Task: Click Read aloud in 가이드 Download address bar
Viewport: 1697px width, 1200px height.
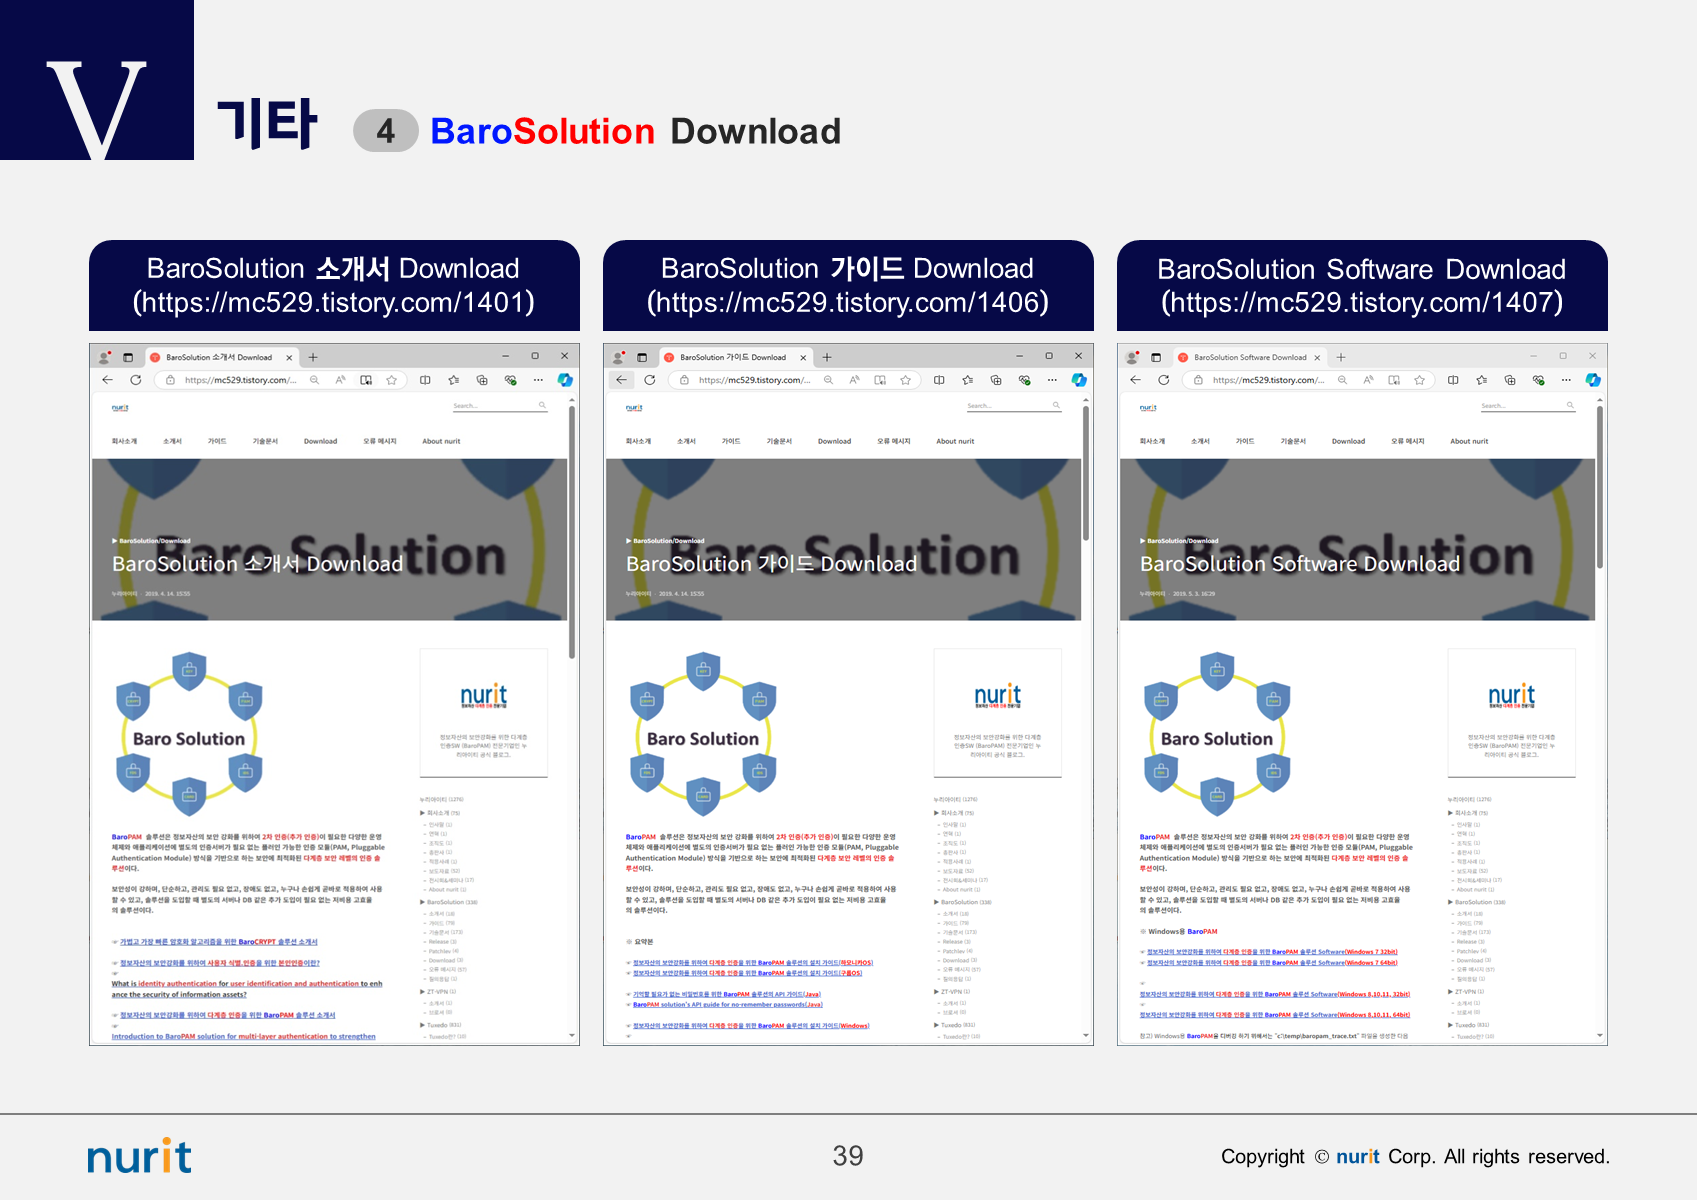Action: (x=854, y=380)
